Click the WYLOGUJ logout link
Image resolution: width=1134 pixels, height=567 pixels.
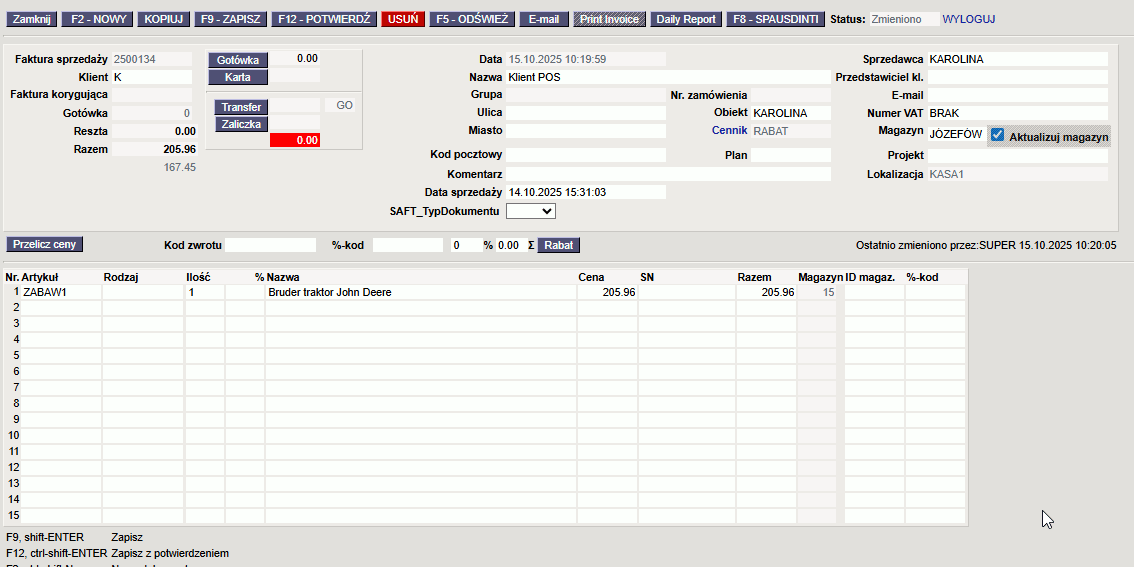point(968,19)
